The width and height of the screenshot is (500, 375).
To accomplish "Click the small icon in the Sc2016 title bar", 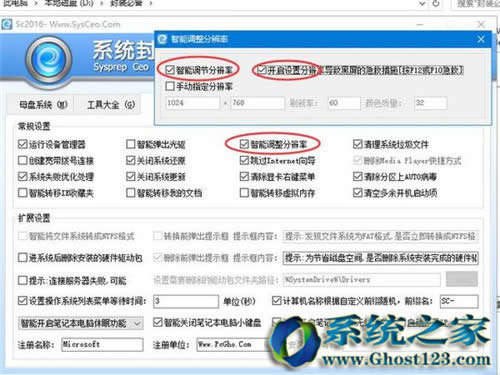I will (7, 24).
